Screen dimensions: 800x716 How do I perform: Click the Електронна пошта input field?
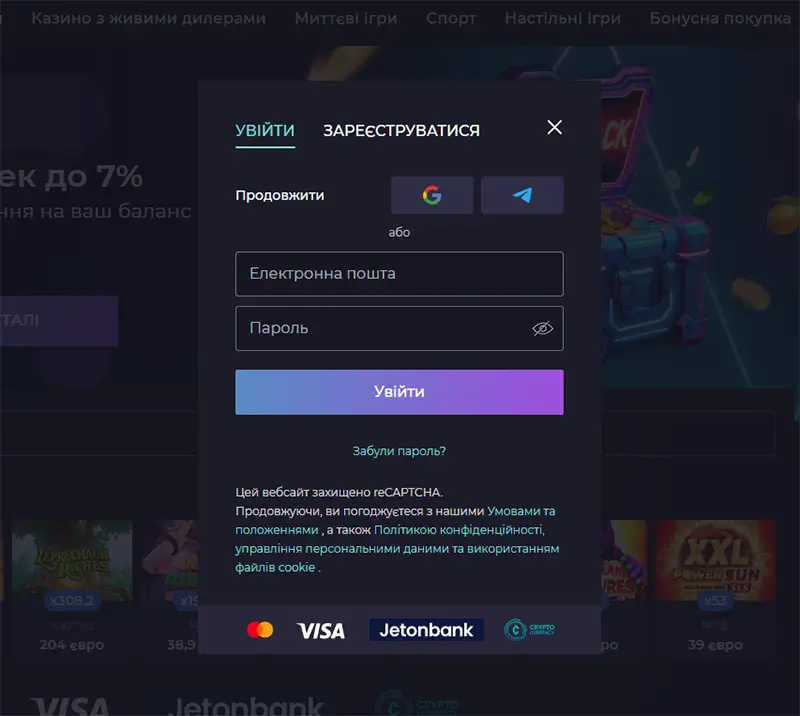[x=399, y=274]
